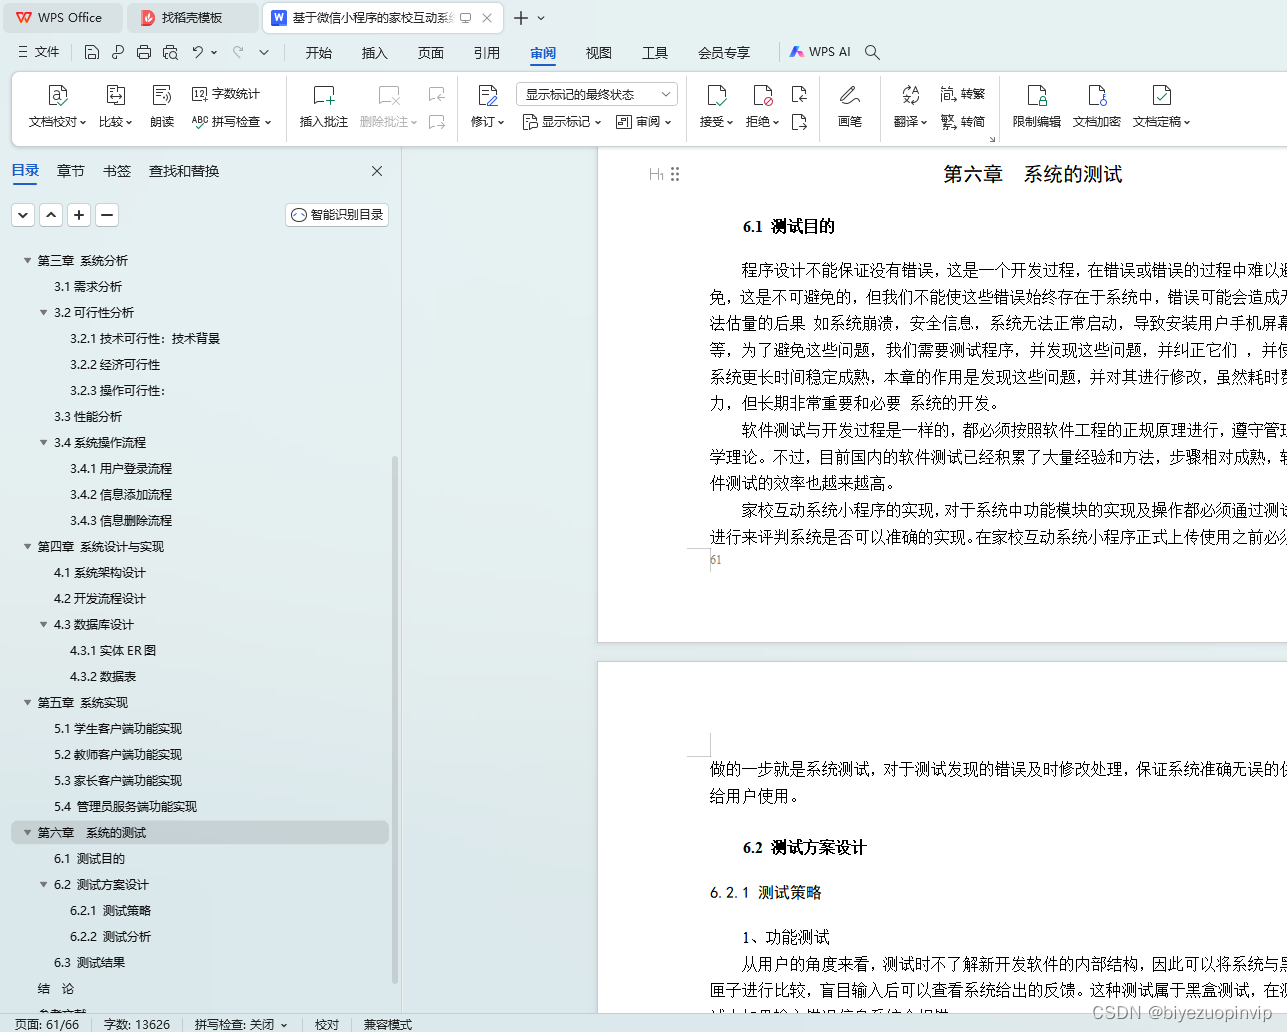
Task: Convert to simplified with 转简
Action: 963,122
